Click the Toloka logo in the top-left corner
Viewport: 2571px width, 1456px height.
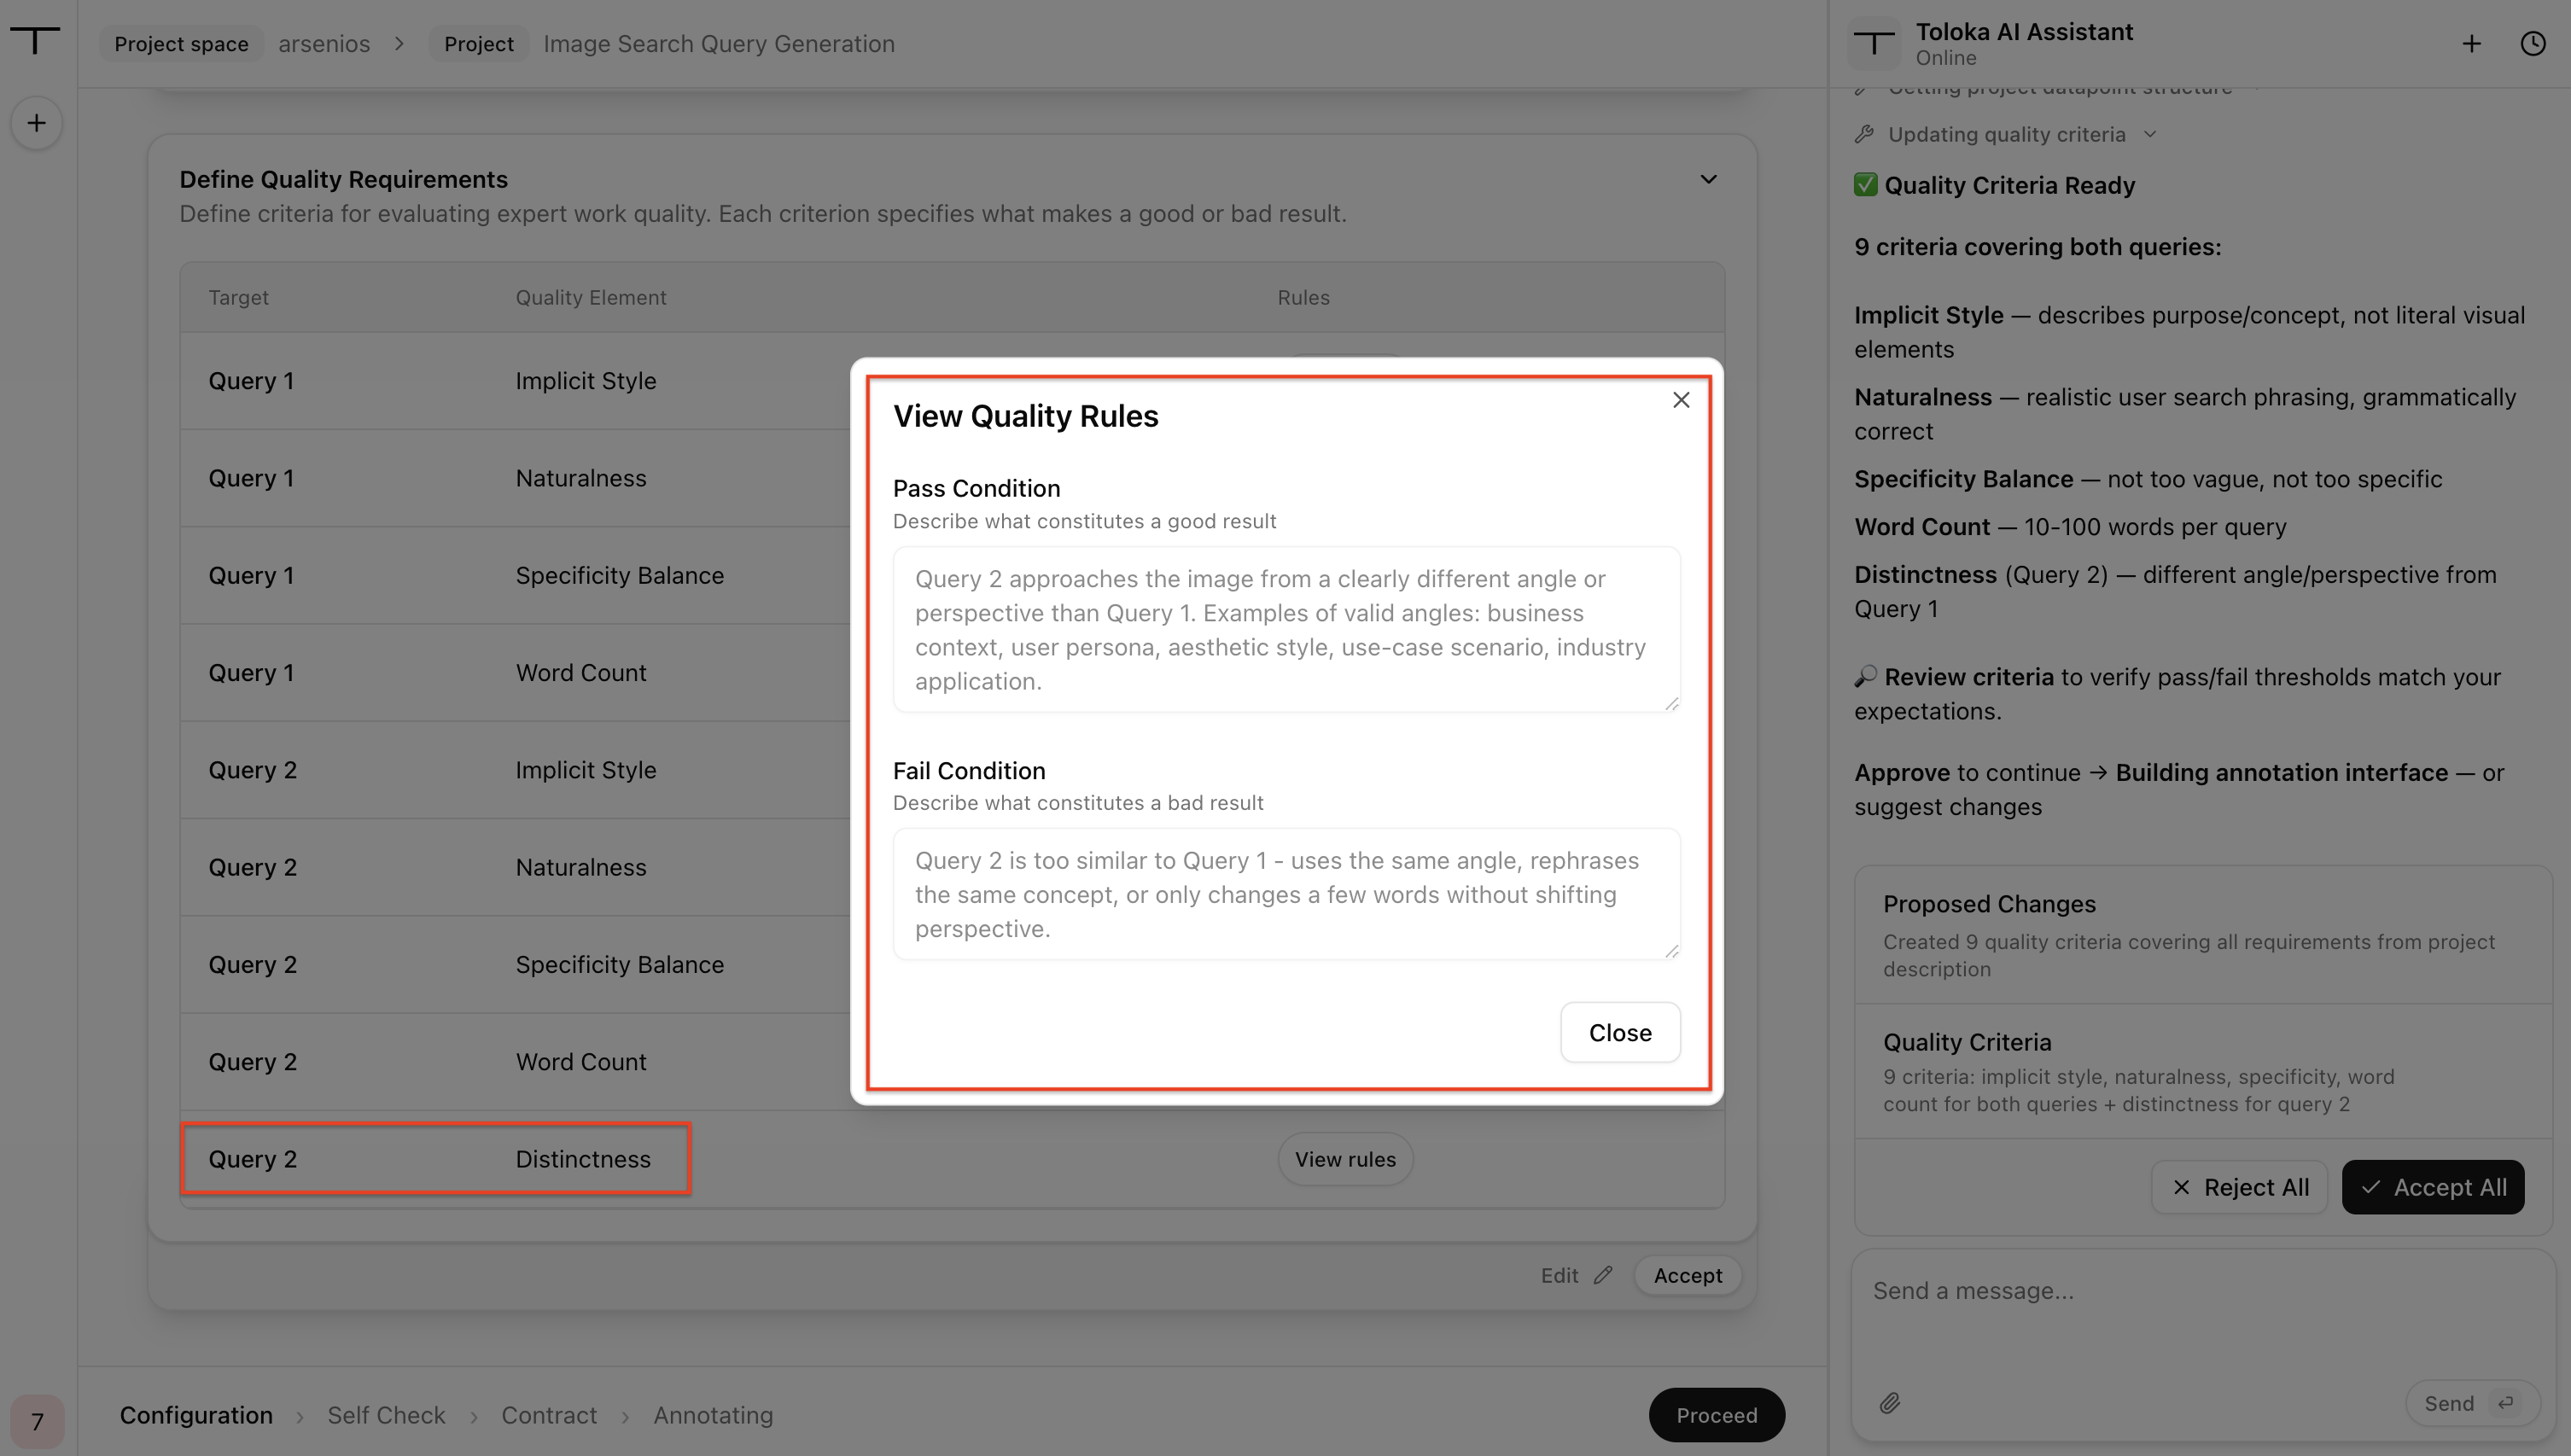tap(35, 40)
